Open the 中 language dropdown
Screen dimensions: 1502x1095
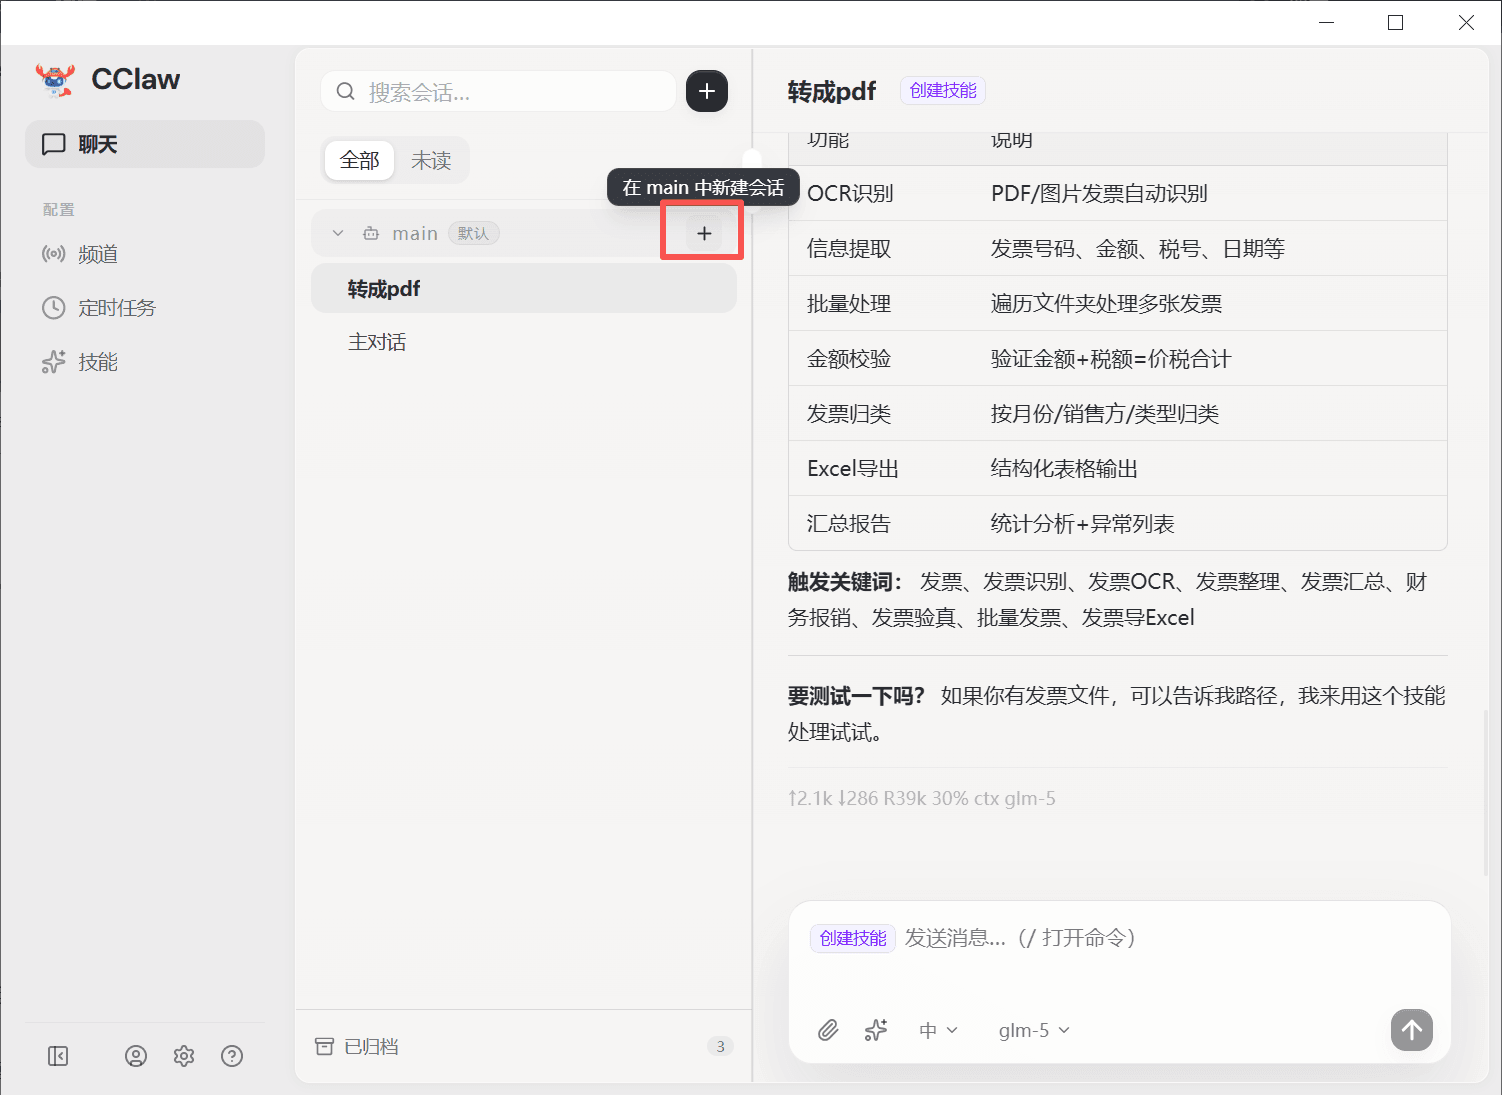click(936, 1029)
